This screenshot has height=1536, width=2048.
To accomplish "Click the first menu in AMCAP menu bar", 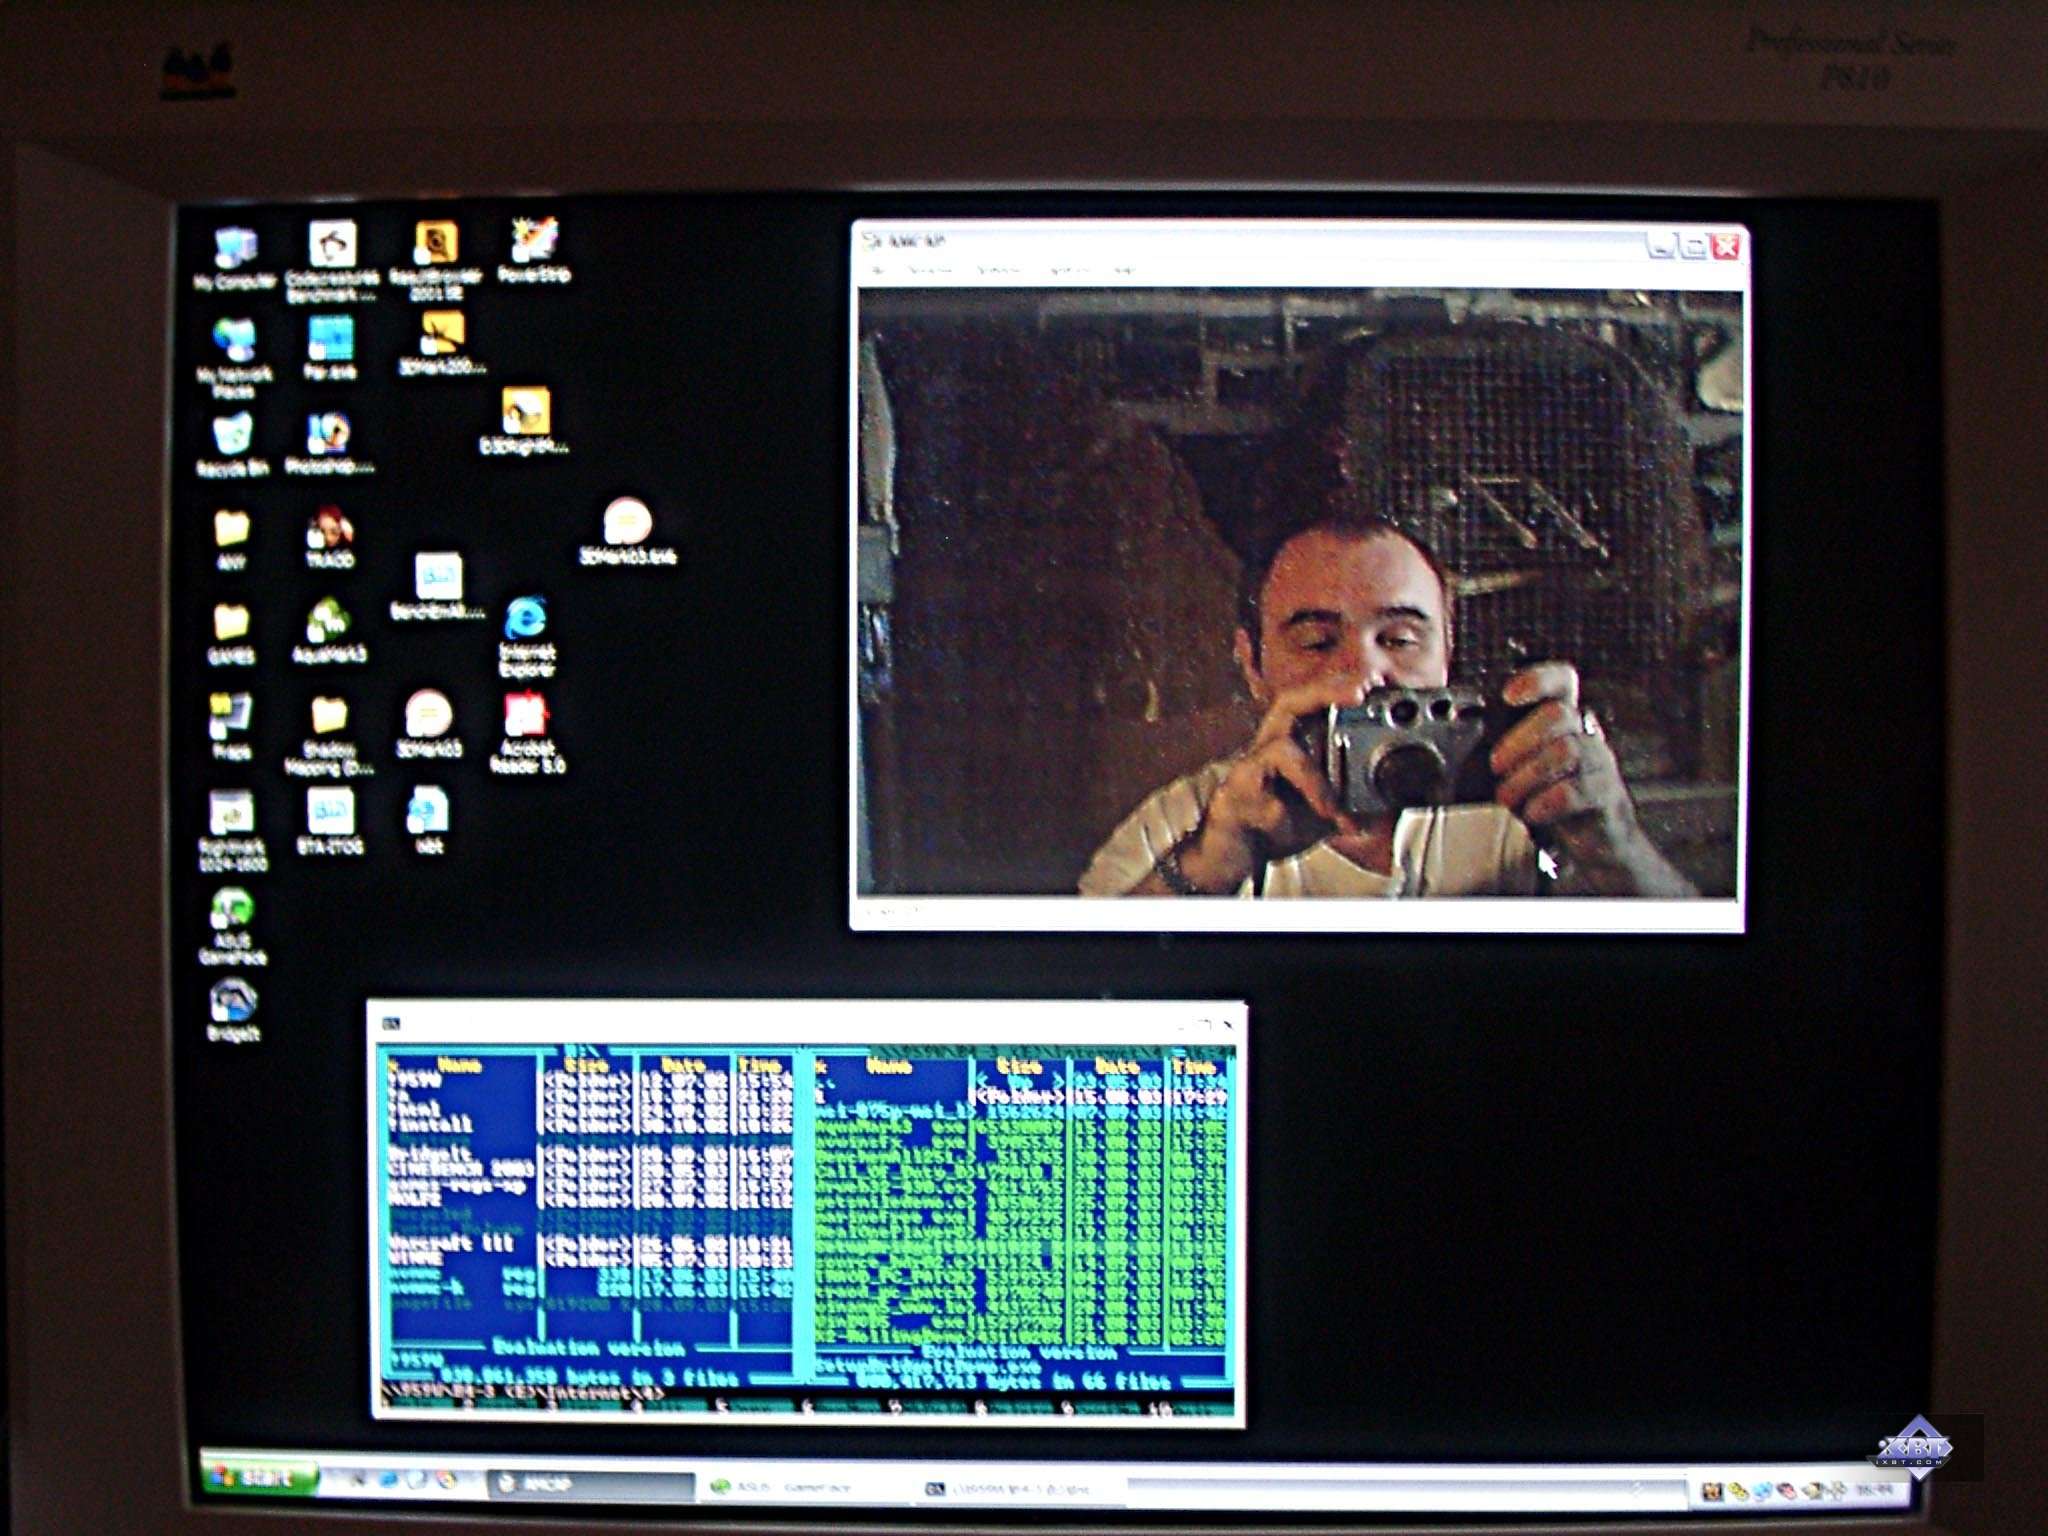I will coord(879,270).
